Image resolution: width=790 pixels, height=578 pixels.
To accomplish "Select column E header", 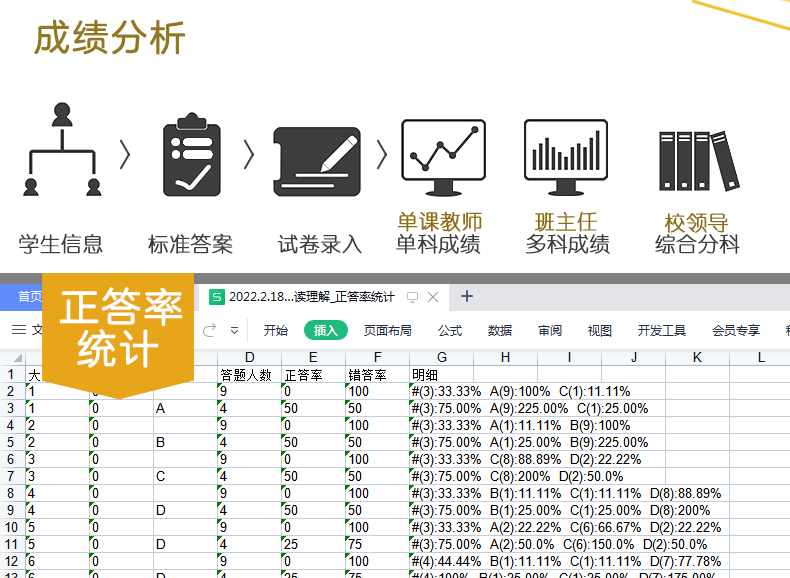I will click(313, 358).
